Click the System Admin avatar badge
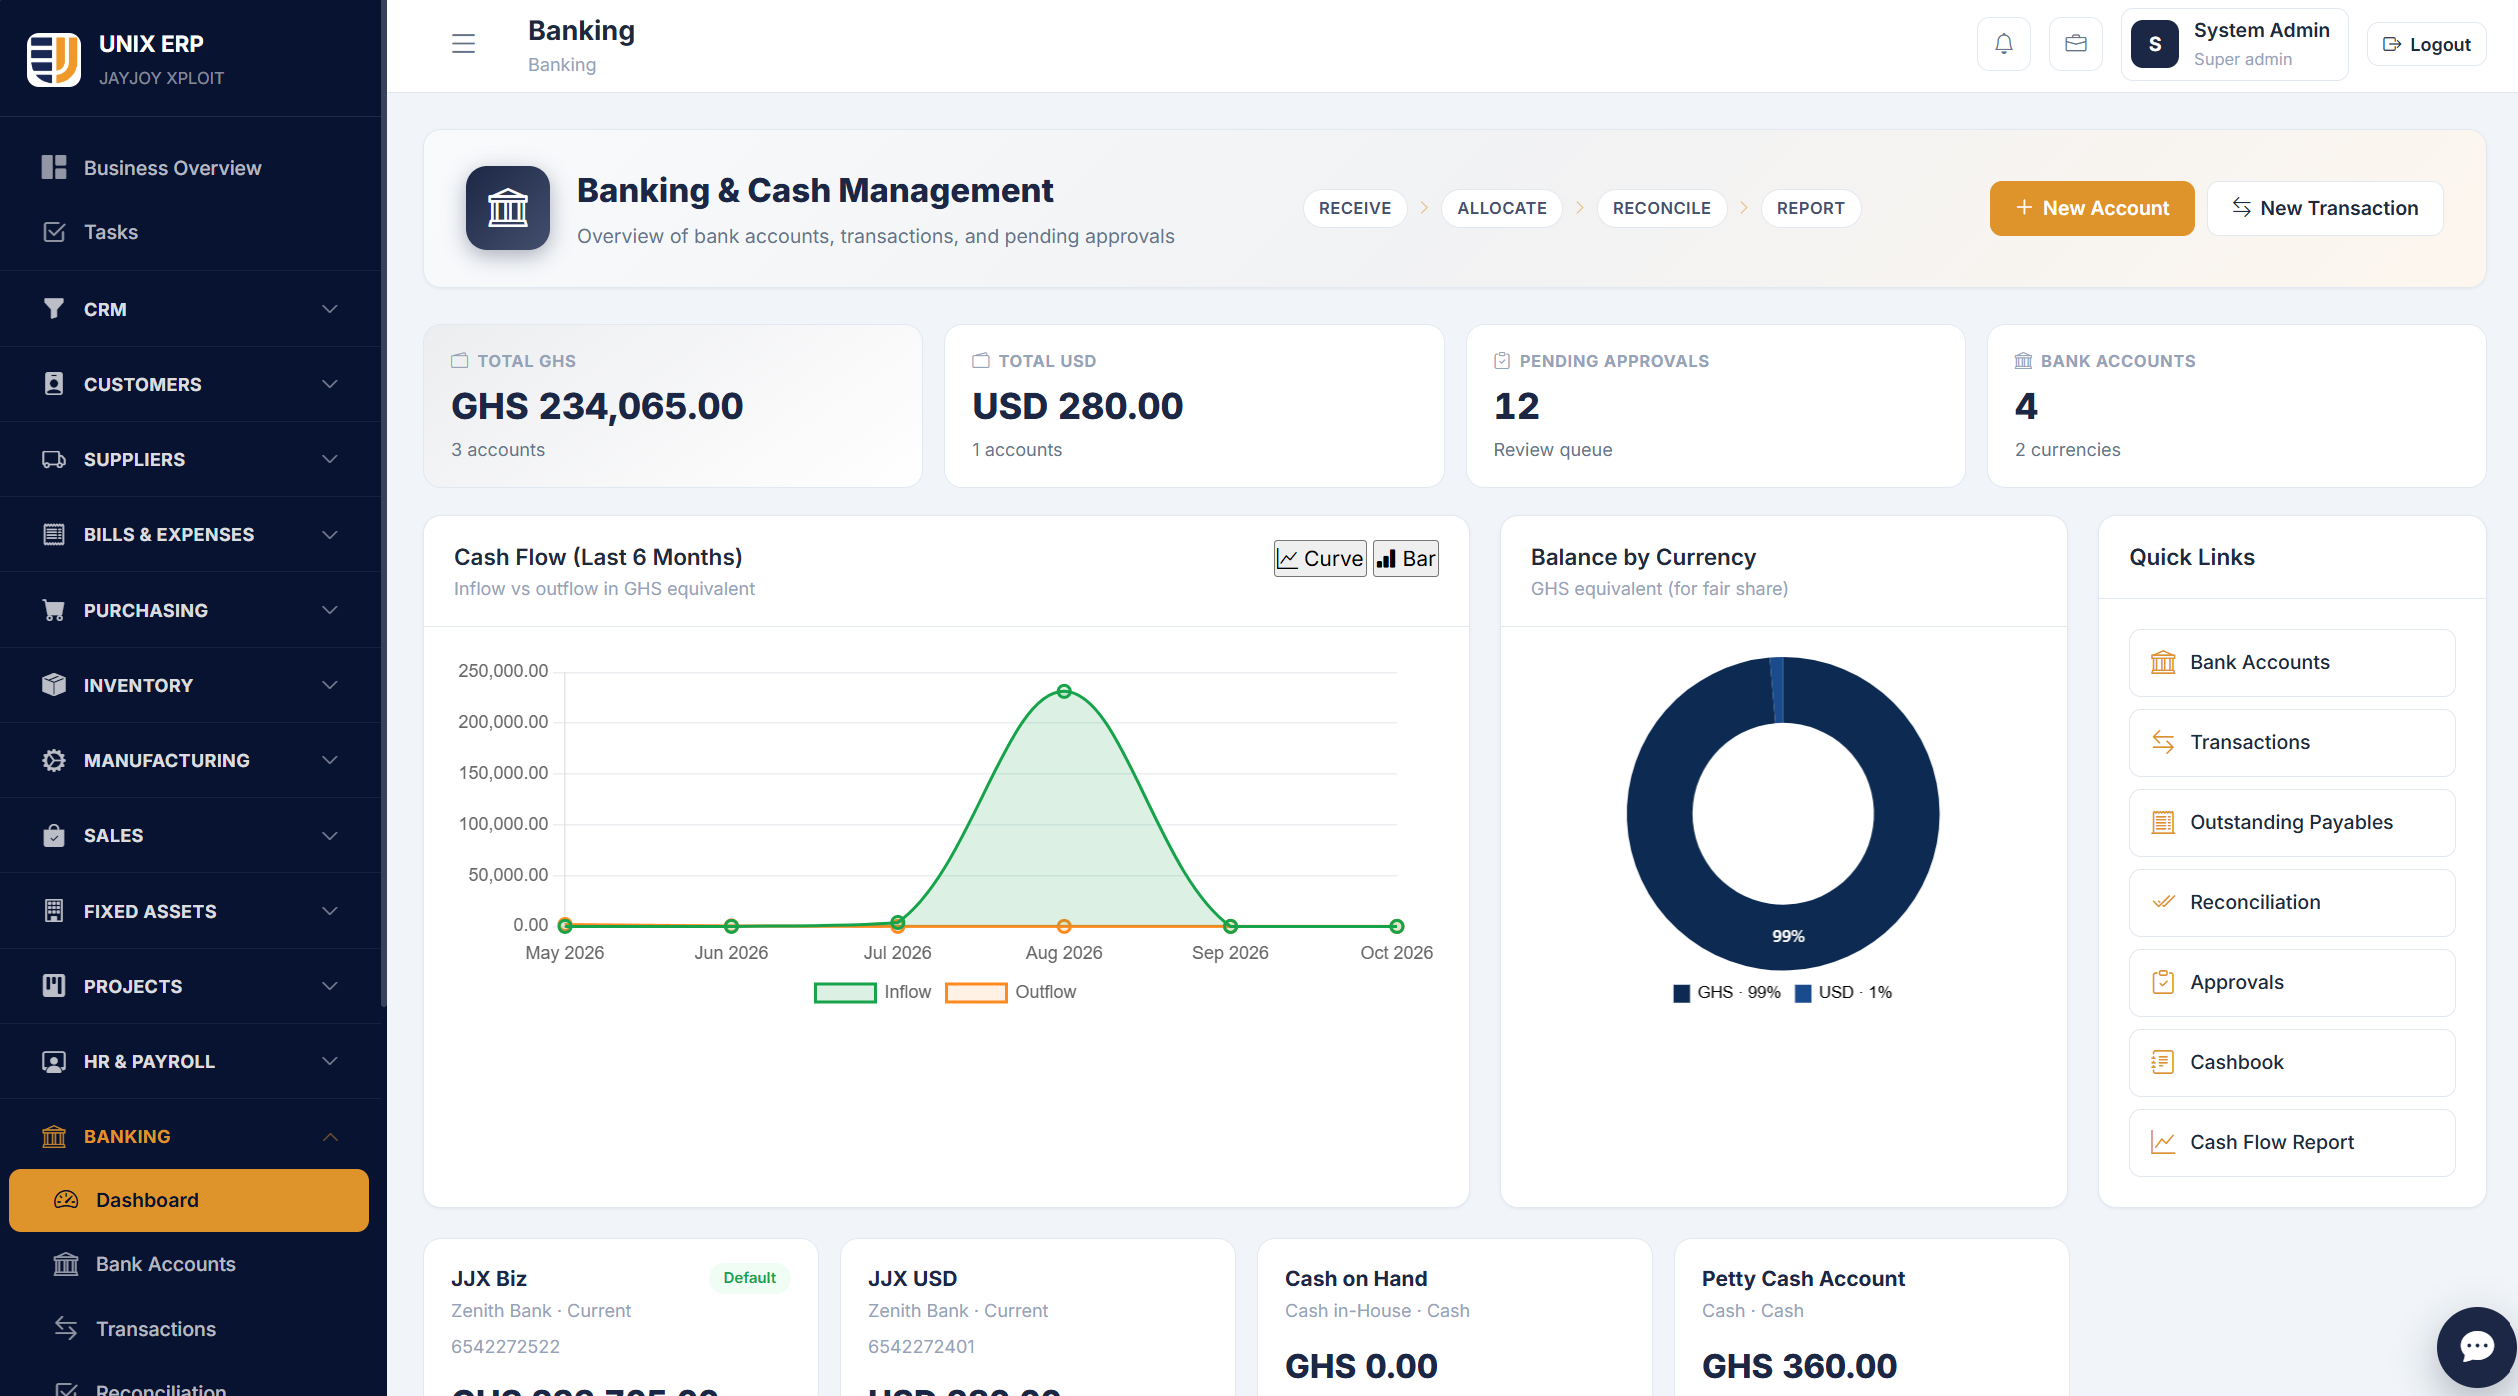 click(x=2154, y=44)
